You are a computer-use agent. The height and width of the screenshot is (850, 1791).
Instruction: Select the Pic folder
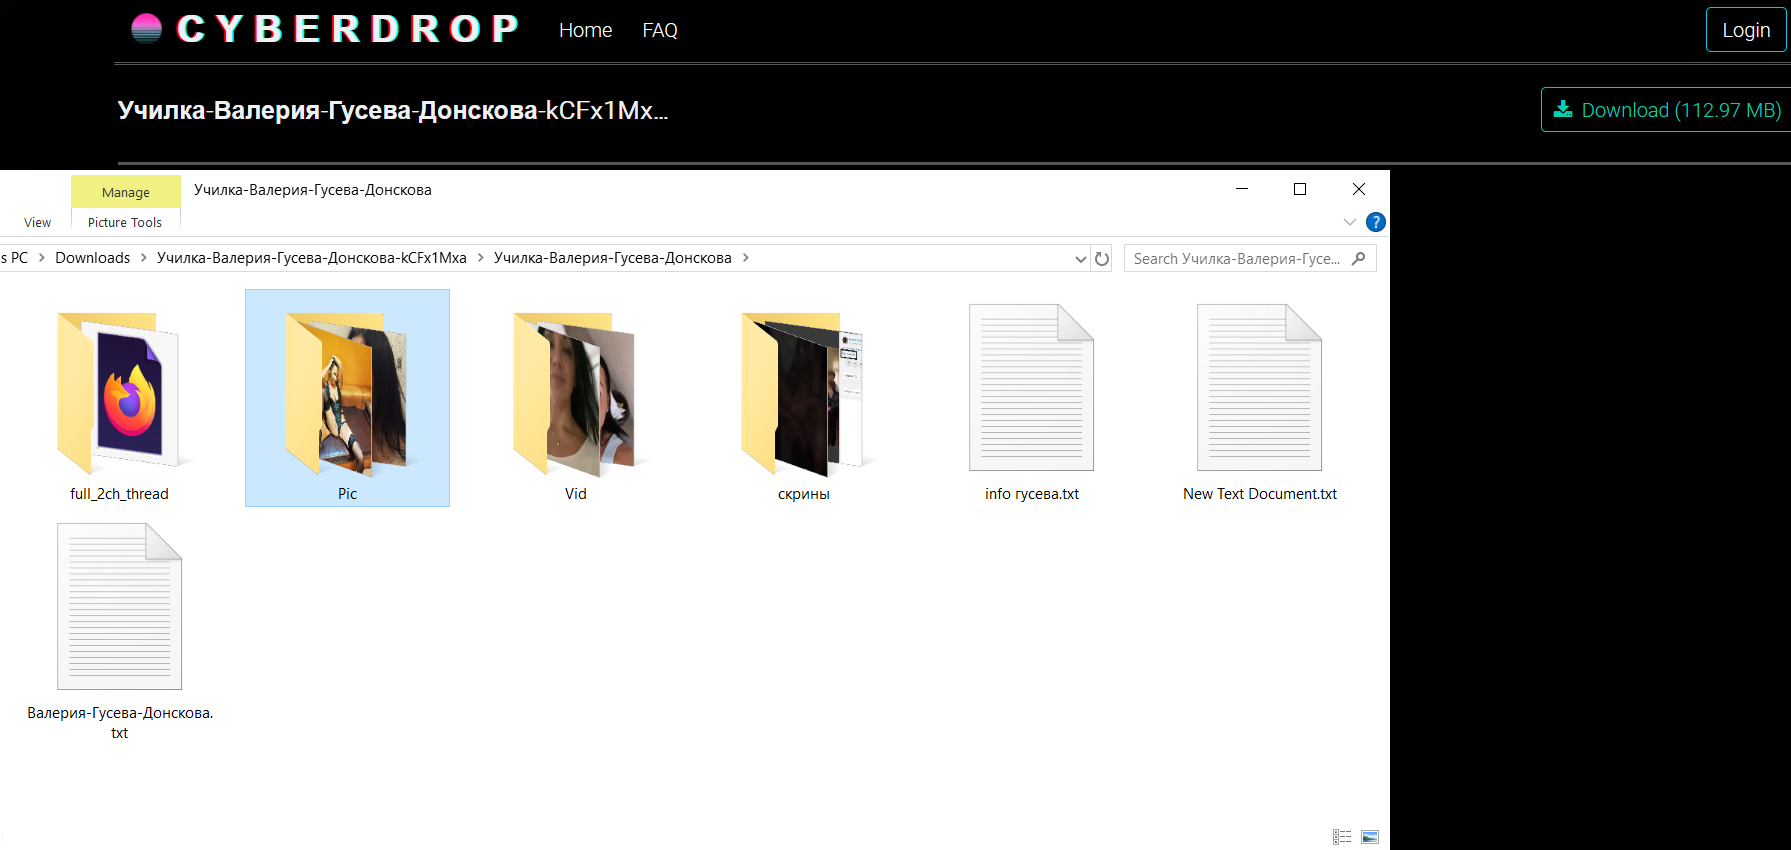[x=347, y=399]
